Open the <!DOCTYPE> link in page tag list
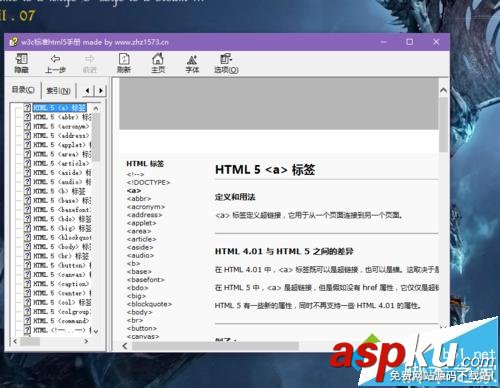500x388 pixels. pyautogui.click(x=148, y=182)
